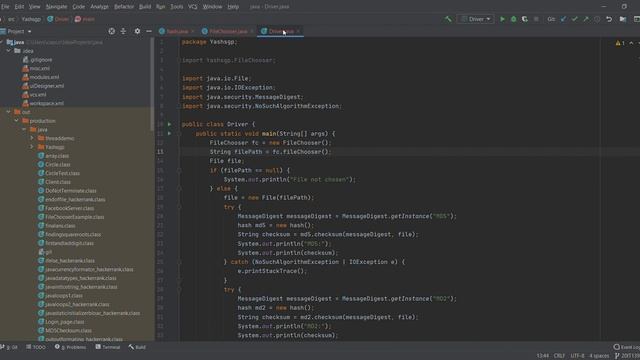Open the Terminal tool window

(108, 347)
